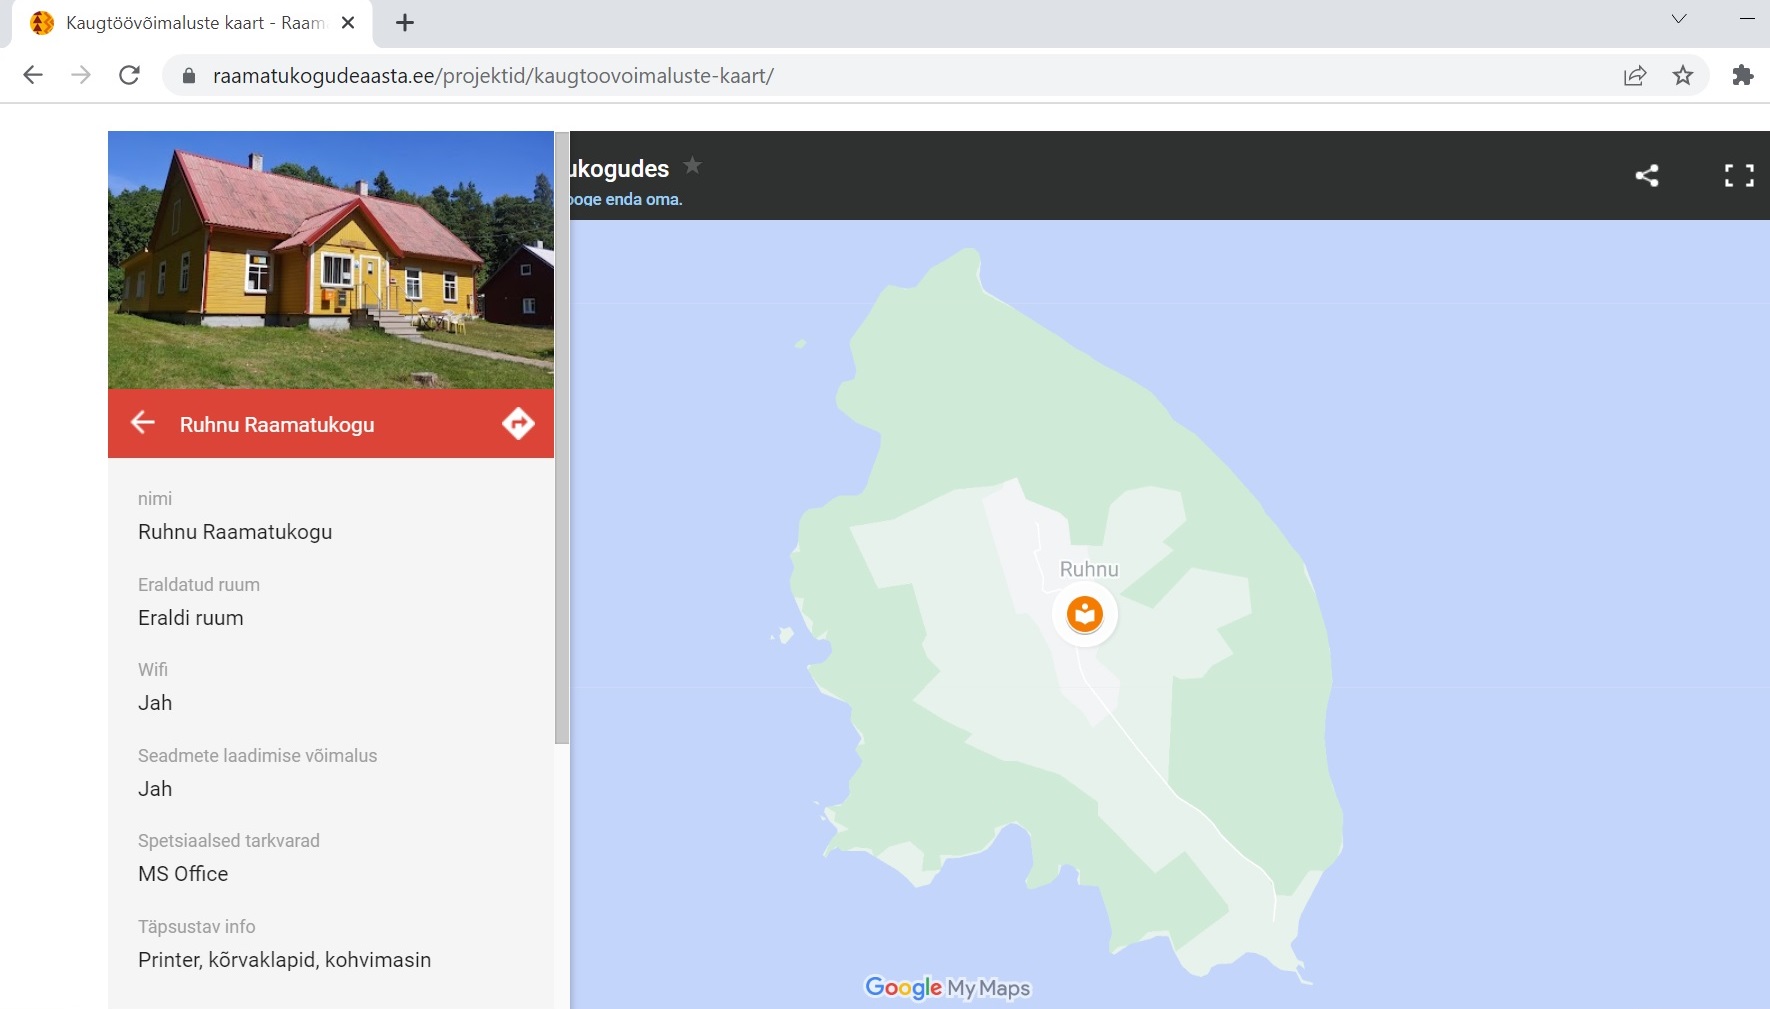Open a new browser tab
The width and height of the screenshot is (1770, 1009).
click(x=405, y=23)
